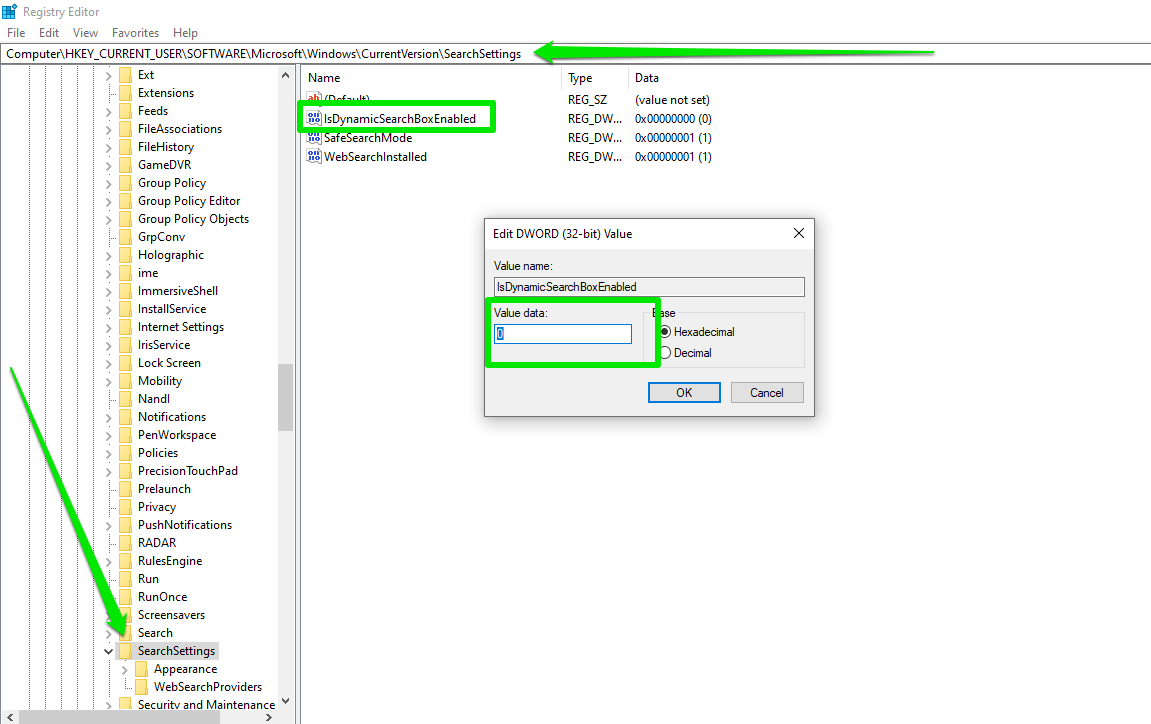Click the Registry Editor app icon in title bar
Image resolution: width=1151 pixels, height=724 pixels.
pyautogui.click(x=10, y=12)
